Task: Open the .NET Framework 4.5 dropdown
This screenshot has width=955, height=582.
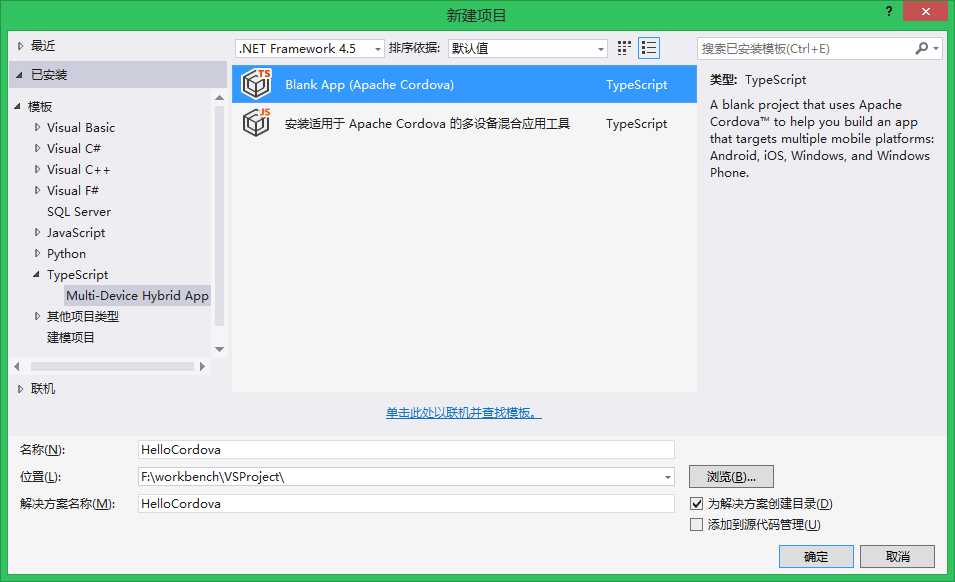Action: tap(309, 48)
